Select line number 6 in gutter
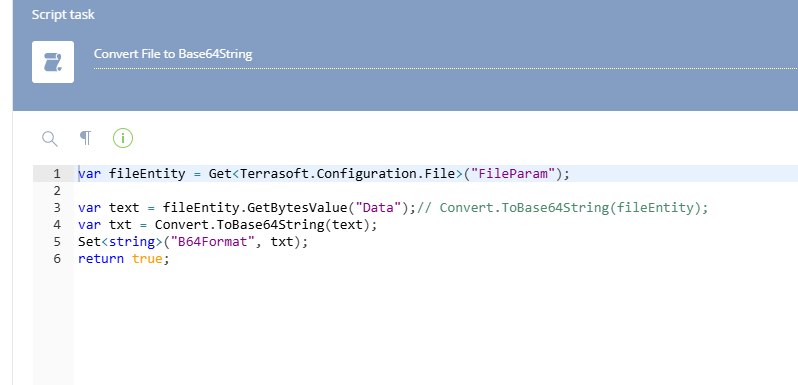The width and height of the screenshot is (798, 385). [x=56, y=259]
